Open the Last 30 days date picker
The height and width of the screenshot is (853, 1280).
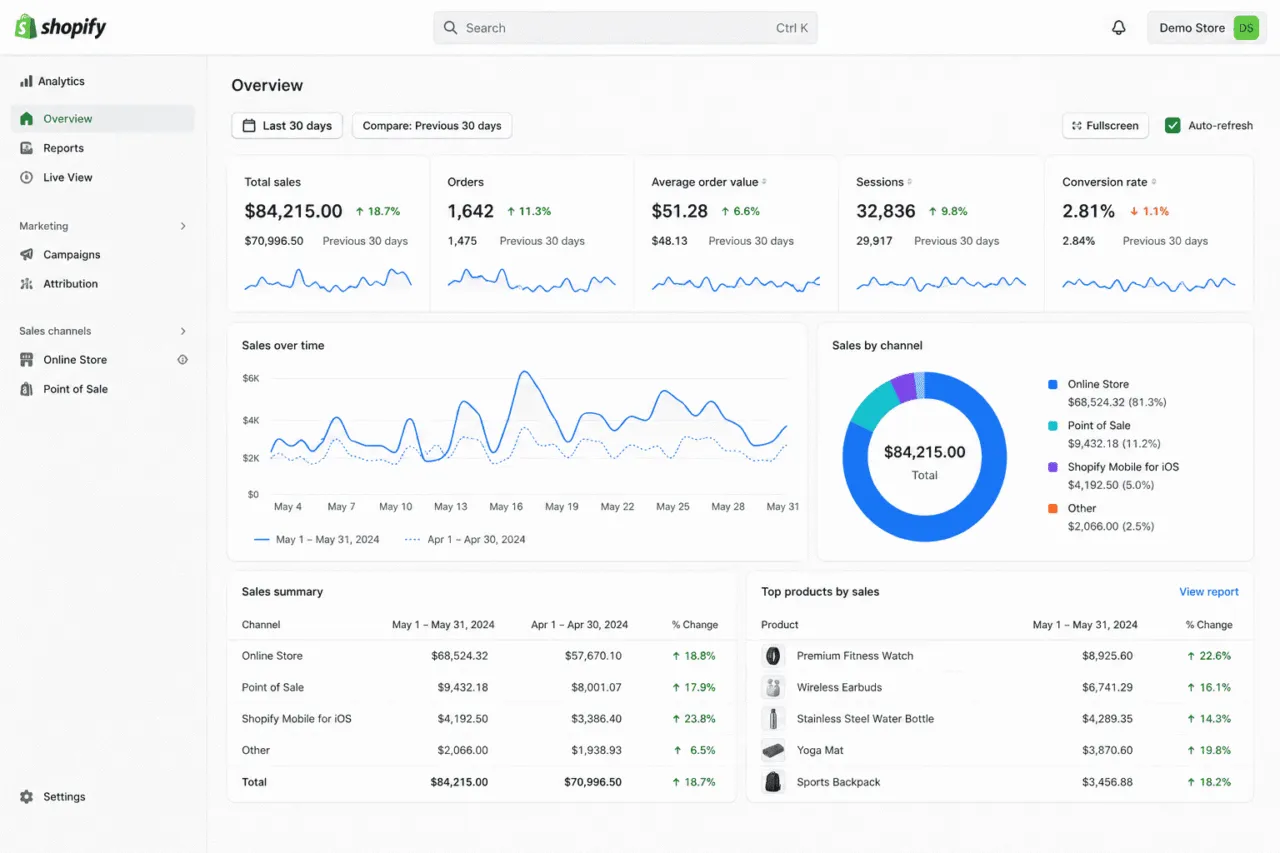288,126
